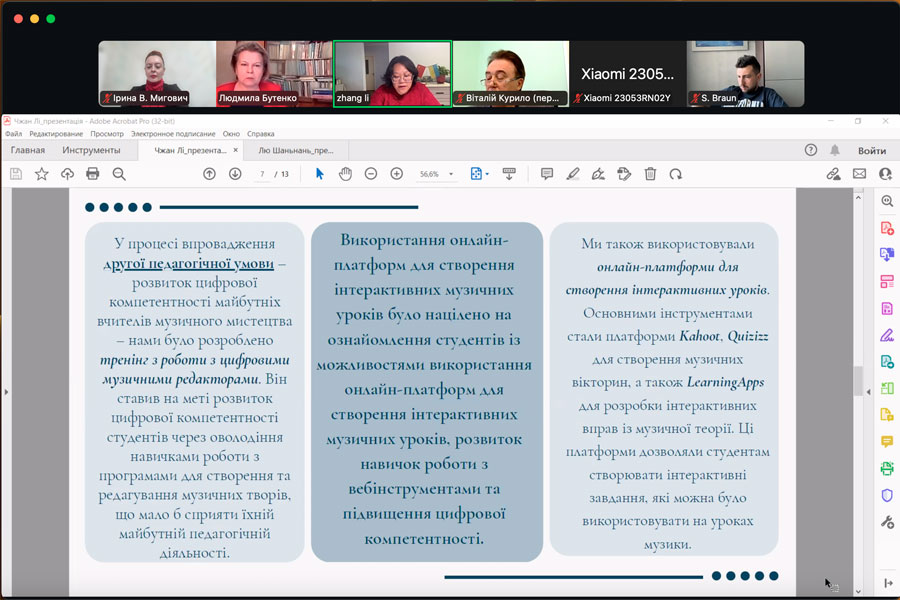Zoom out with minus button
The width and height of the screenshot is (900, 600).
[x=371, y=173]
